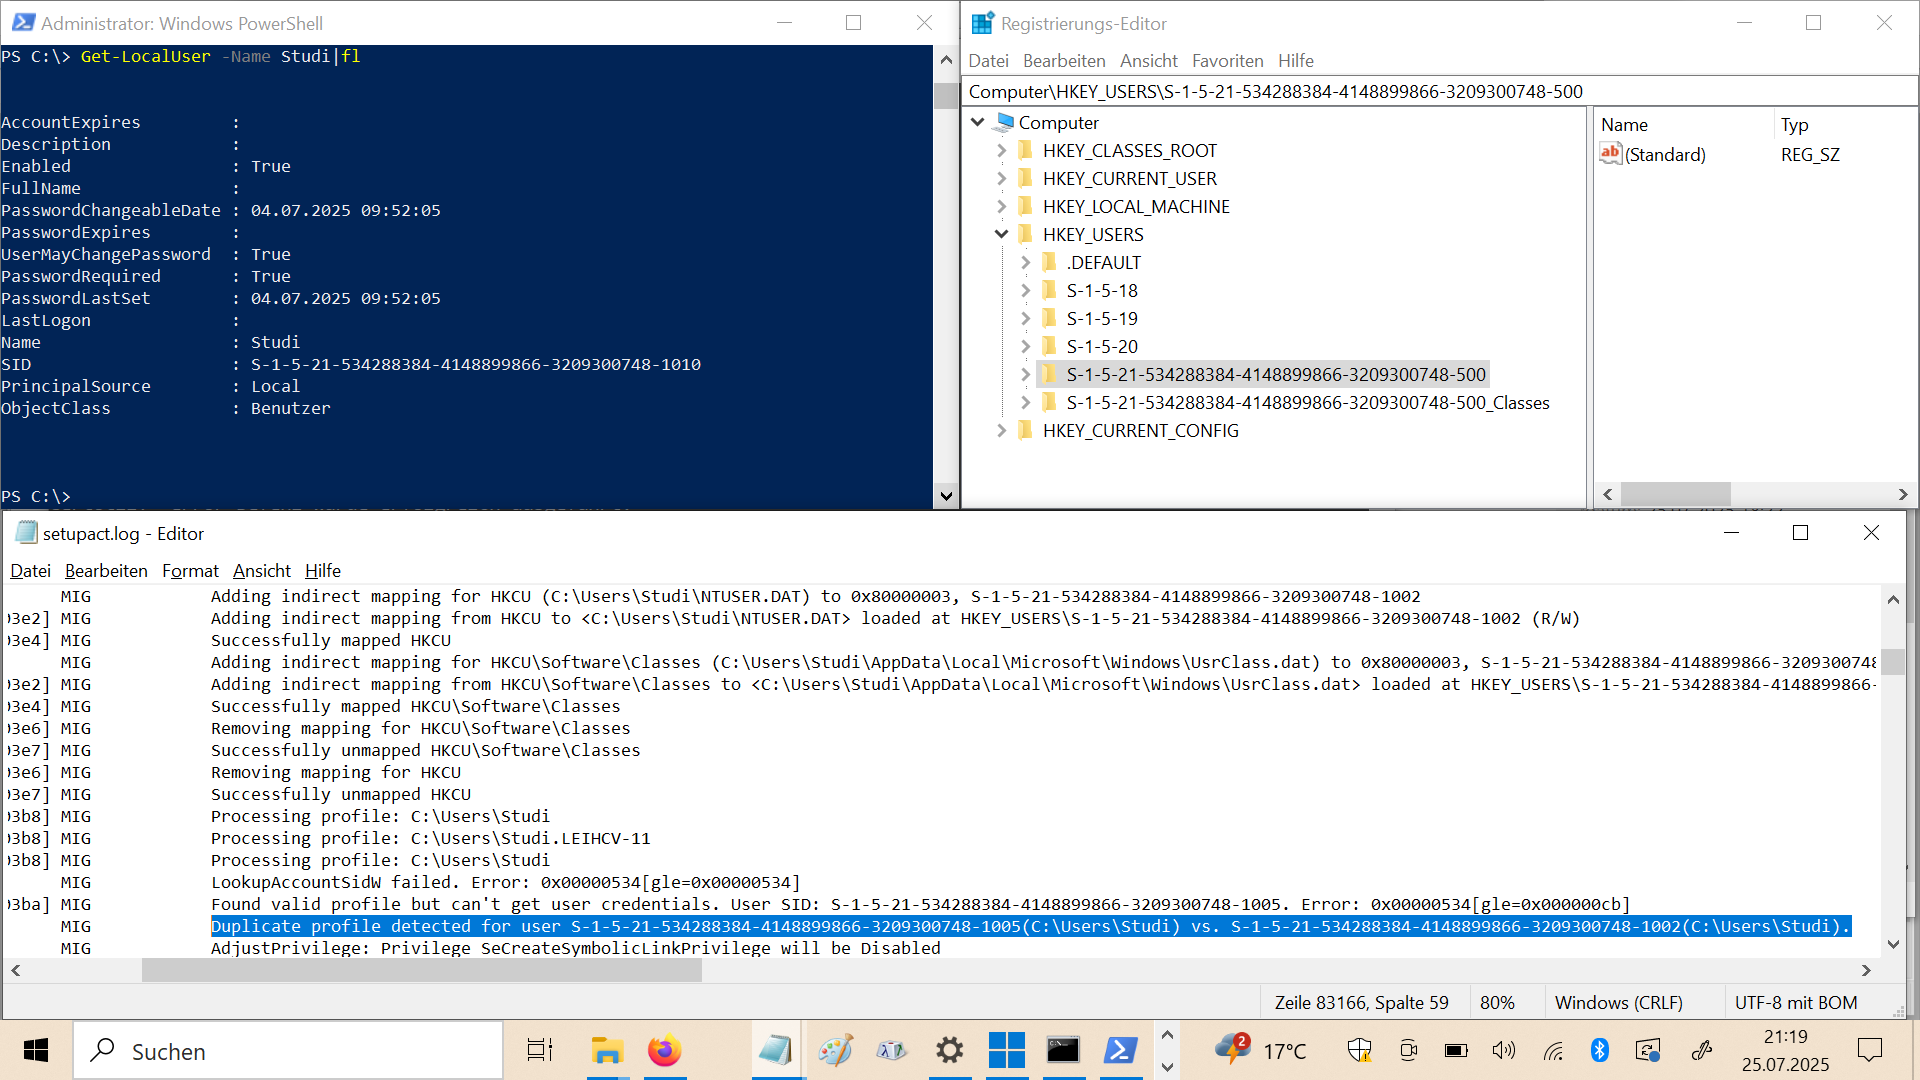The width and height of the screenshot is (1920, 1080).
Task: Collapse the HKEY_USERS tree node
Action: click(x=1001, y=235)
